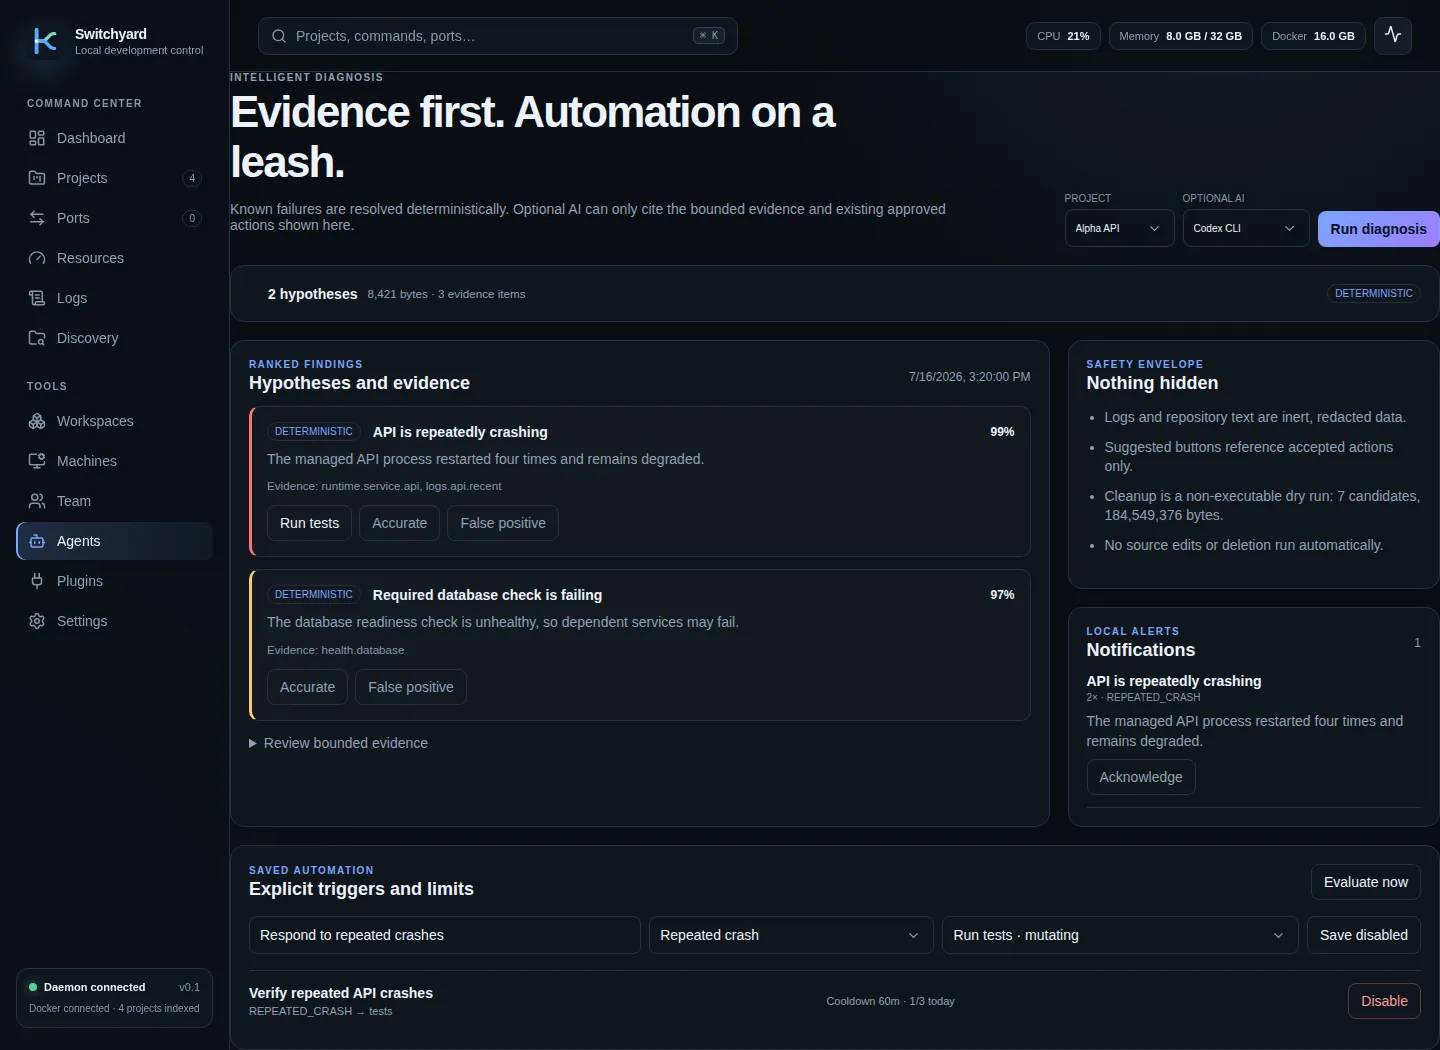Go to the Logs page
Viewport: 1440px width, 1050px height.
click(114, 298)
